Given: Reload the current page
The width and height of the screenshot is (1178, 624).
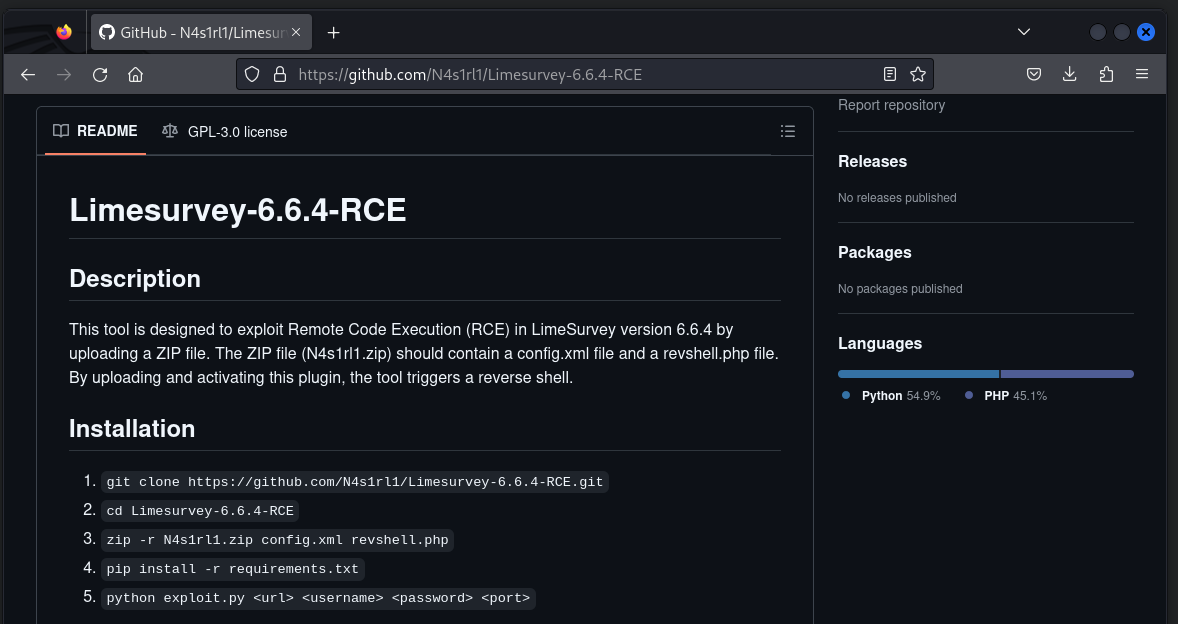Looking at the screenshot, I should point(100,75).
